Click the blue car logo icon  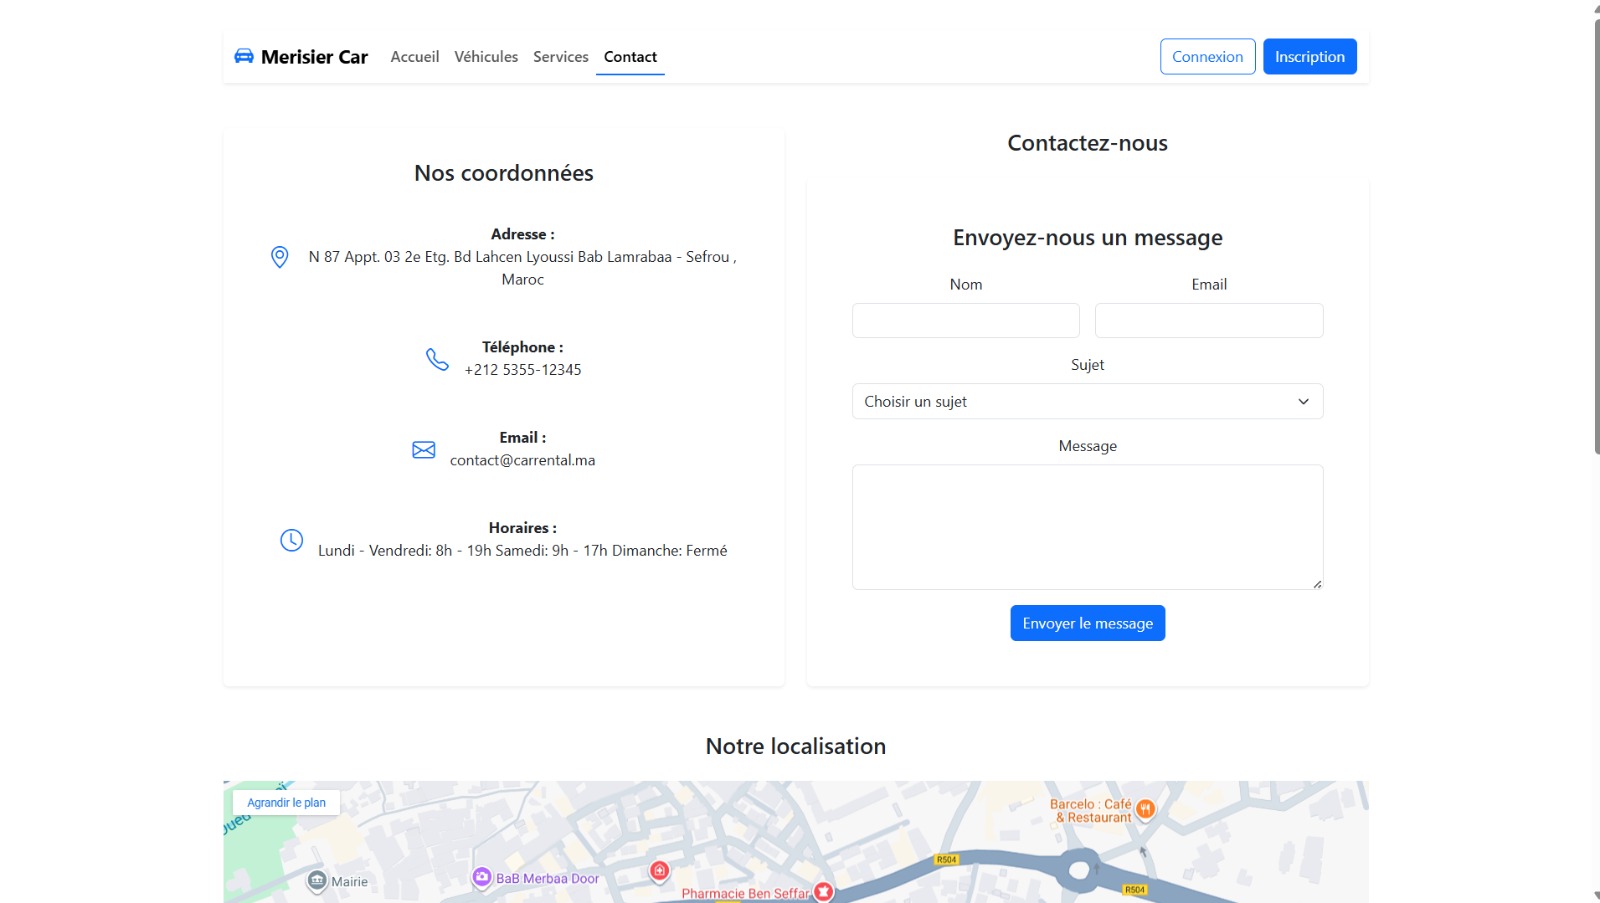(x=243, y=56)
